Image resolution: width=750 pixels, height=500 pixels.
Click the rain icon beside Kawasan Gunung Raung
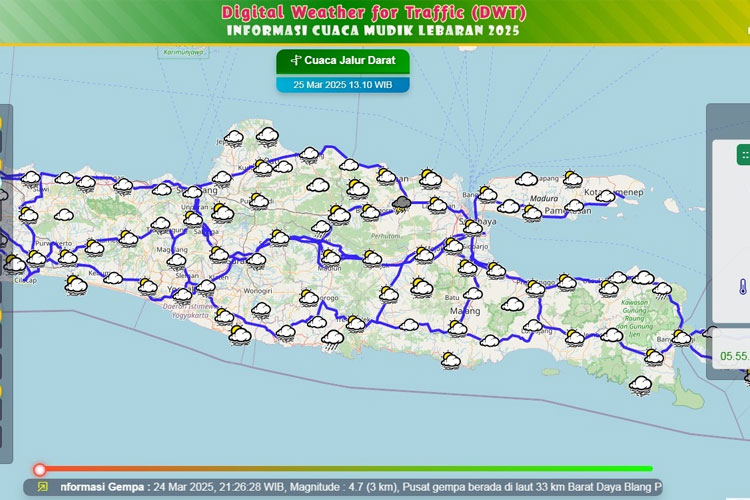click(x=662, y=291)
